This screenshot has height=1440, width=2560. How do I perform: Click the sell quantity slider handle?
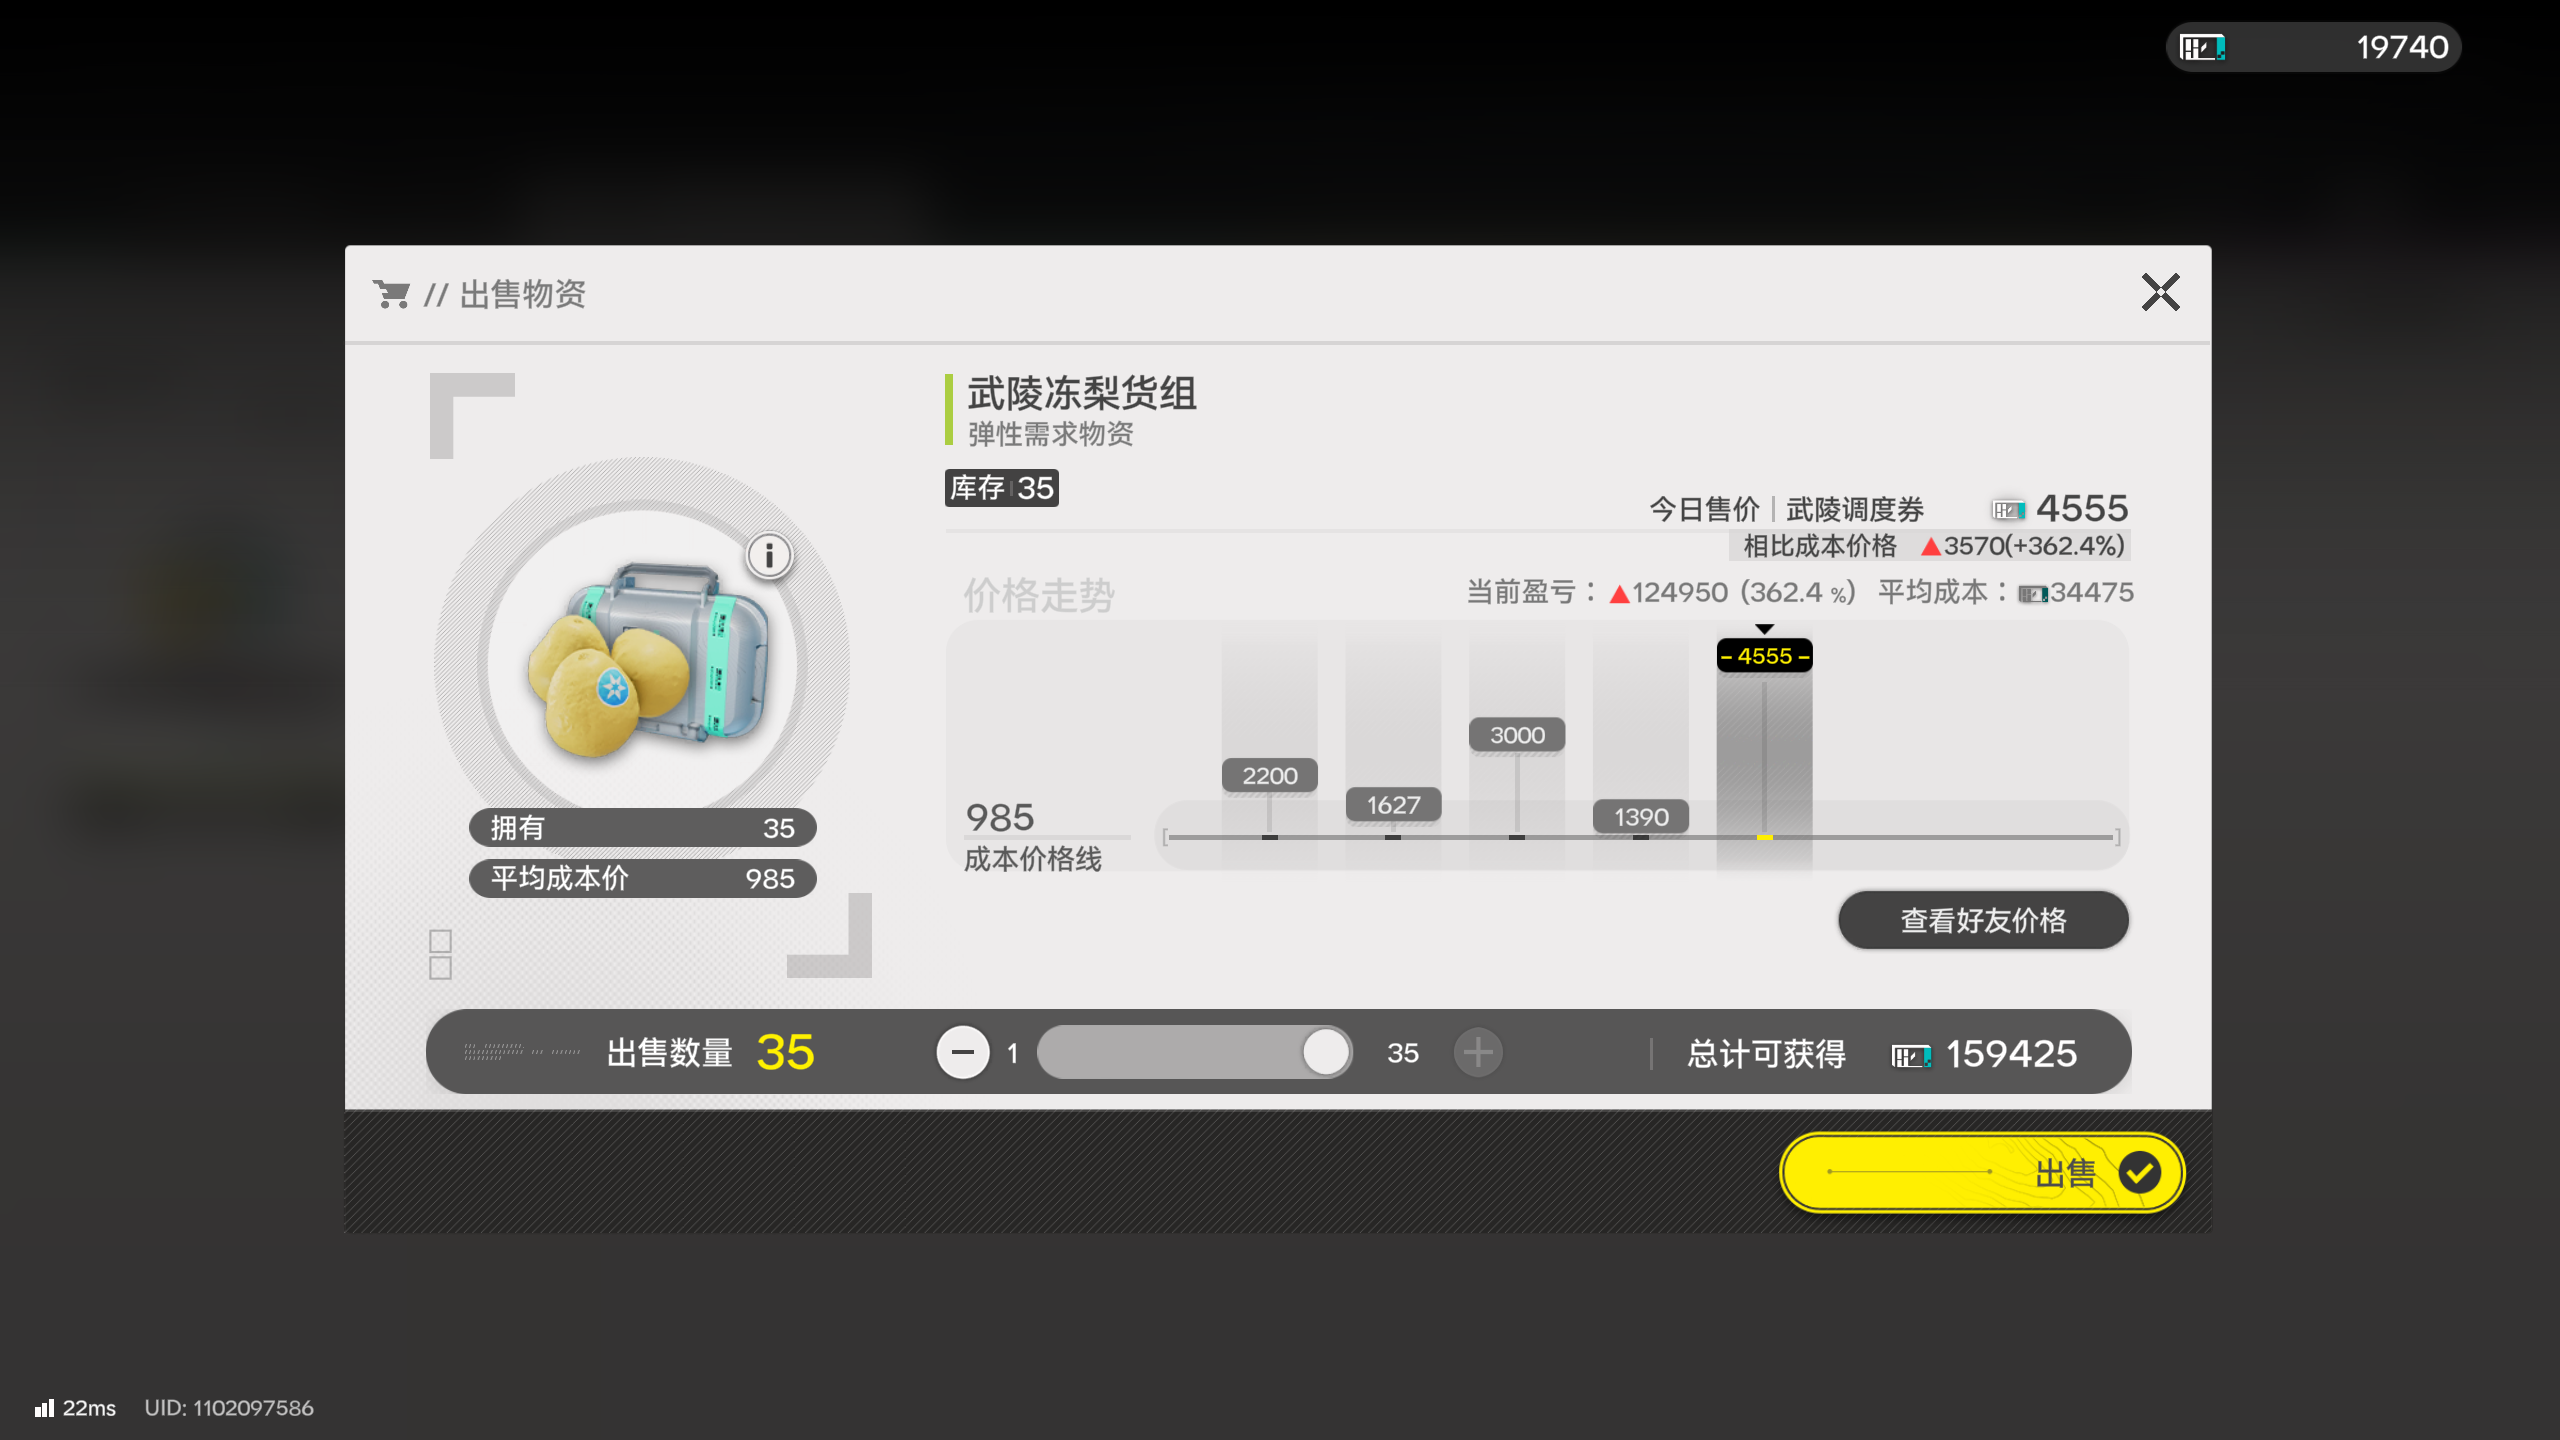click(1326, 1052)
